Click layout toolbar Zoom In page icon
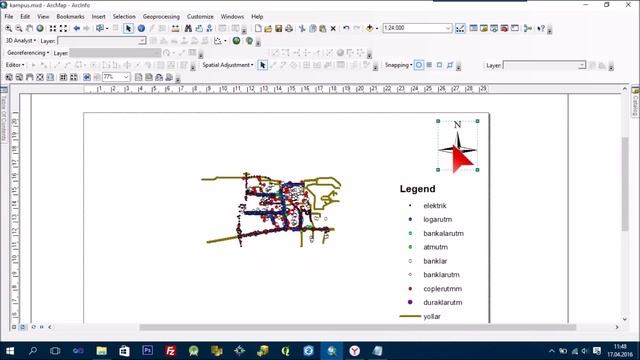The width and height of the screenshot is (640, 360). pyautogui.click(x=9, y=77)
